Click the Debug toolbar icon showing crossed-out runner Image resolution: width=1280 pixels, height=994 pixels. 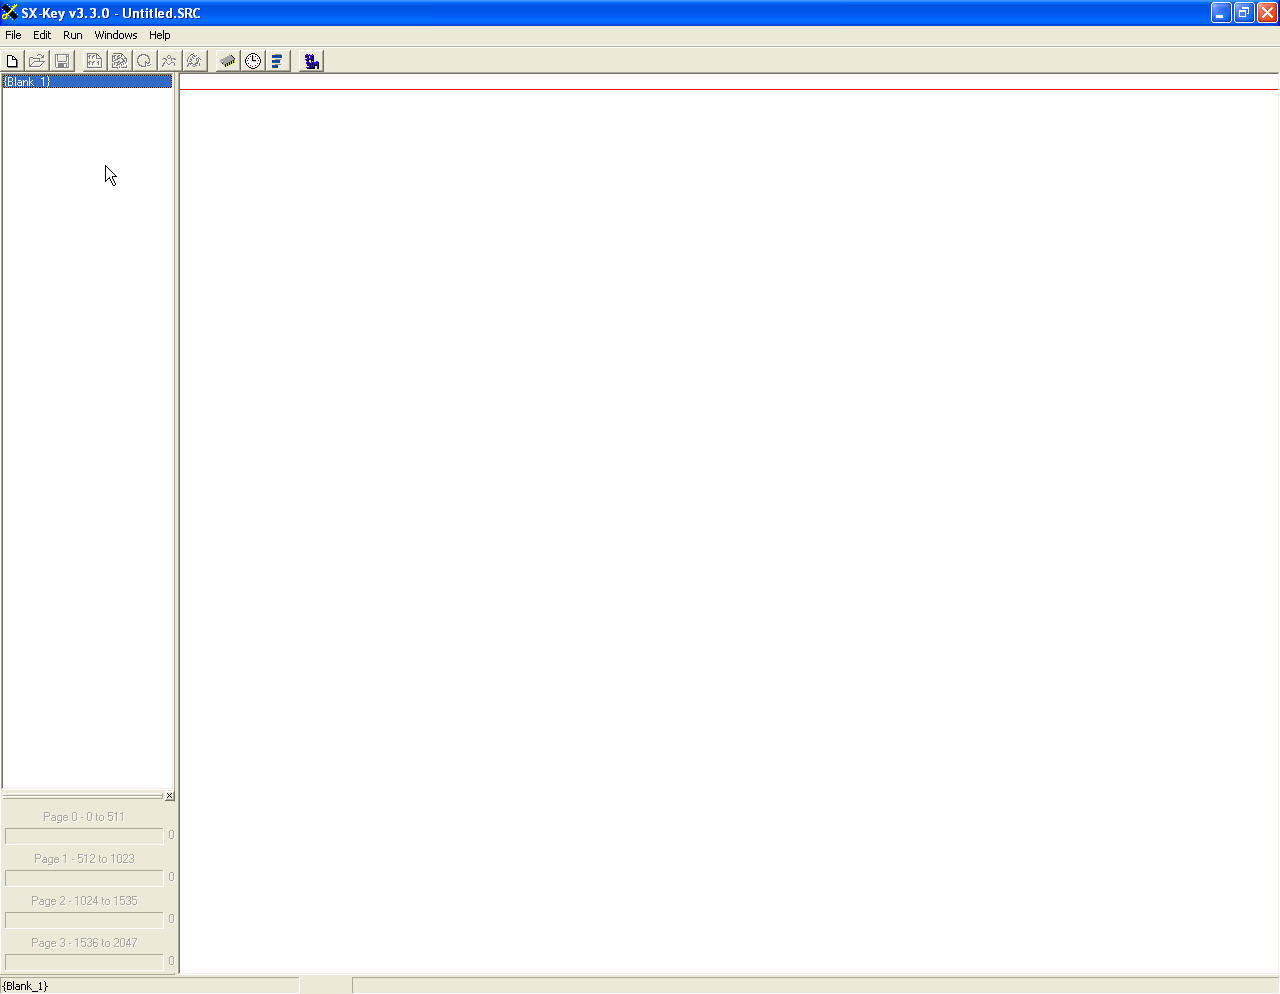[x=194, y=61]
